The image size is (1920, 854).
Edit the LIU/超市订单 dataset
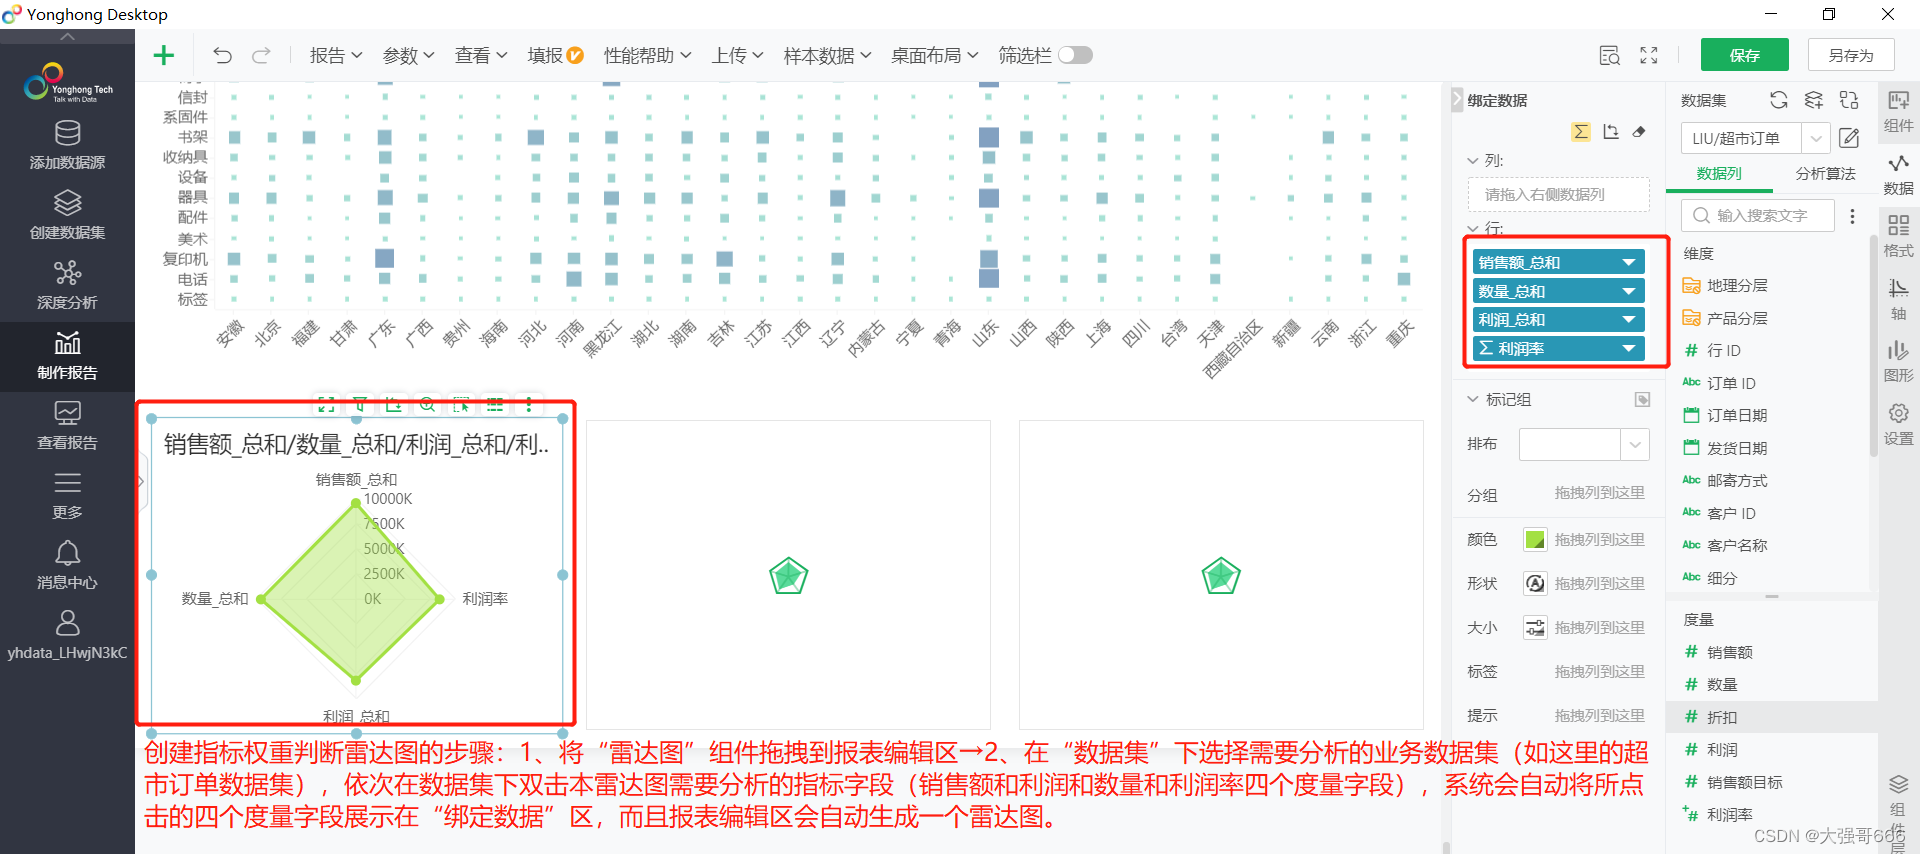pyautogui.click(x=1849, y=138)
